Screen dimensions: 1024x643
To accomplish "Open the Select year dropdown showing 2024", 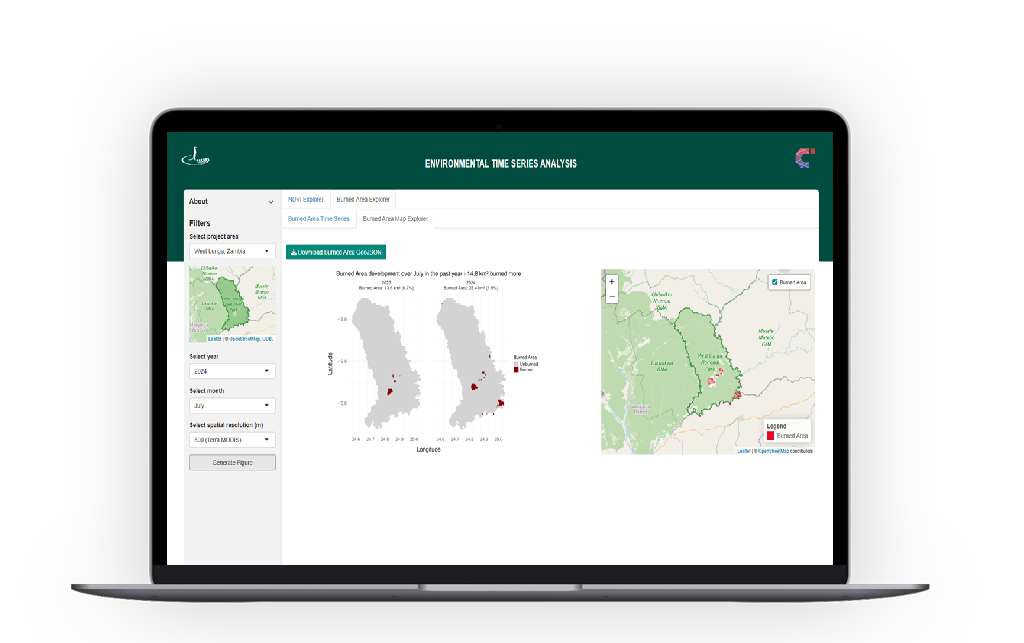I will [x=232, y=371].
